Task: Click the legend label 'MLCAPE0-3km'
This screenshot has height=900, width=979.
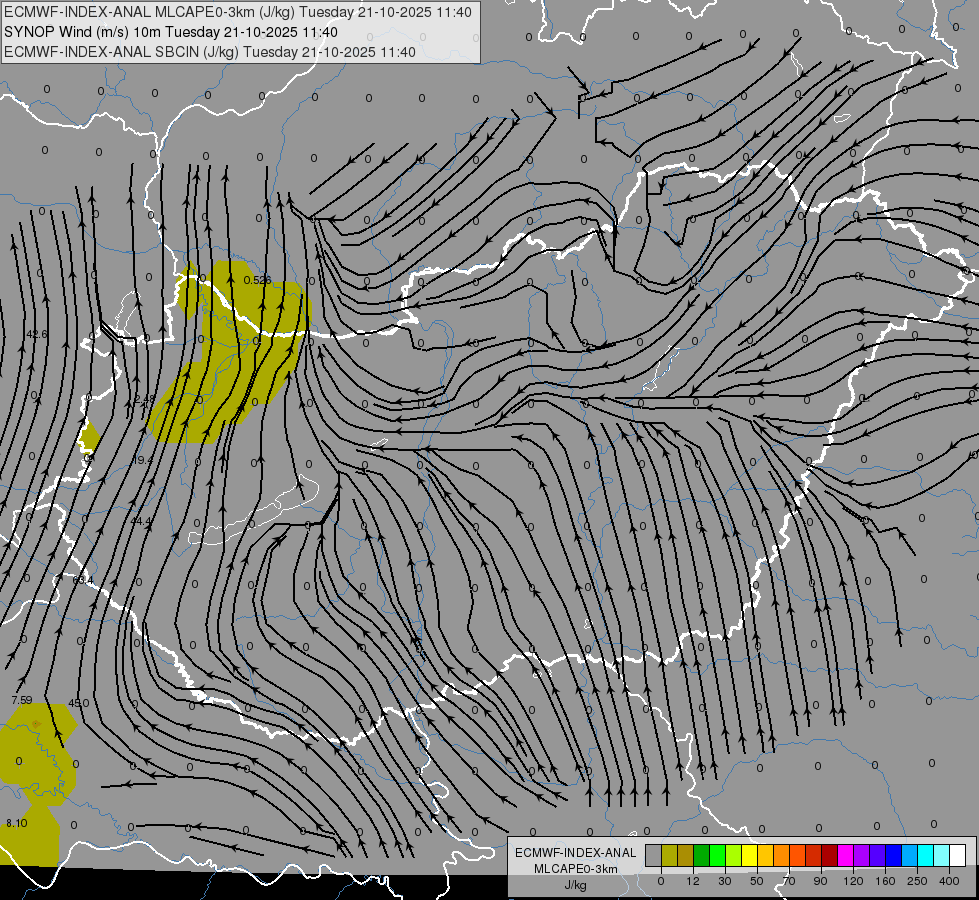Action: [576, 869]
